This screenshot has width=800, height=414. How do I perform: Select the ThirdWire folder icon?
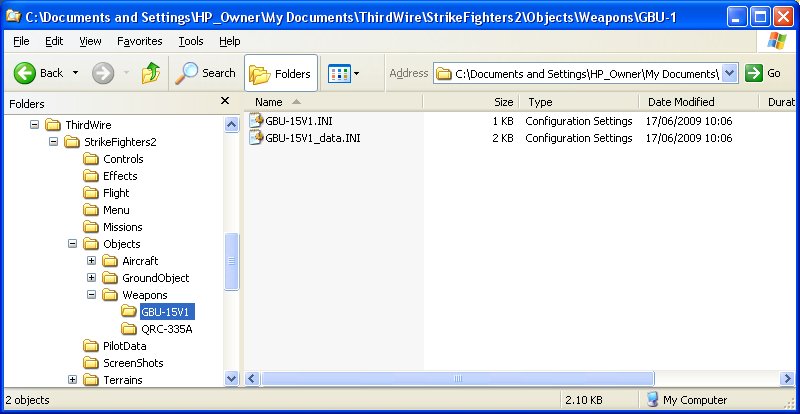53,125
